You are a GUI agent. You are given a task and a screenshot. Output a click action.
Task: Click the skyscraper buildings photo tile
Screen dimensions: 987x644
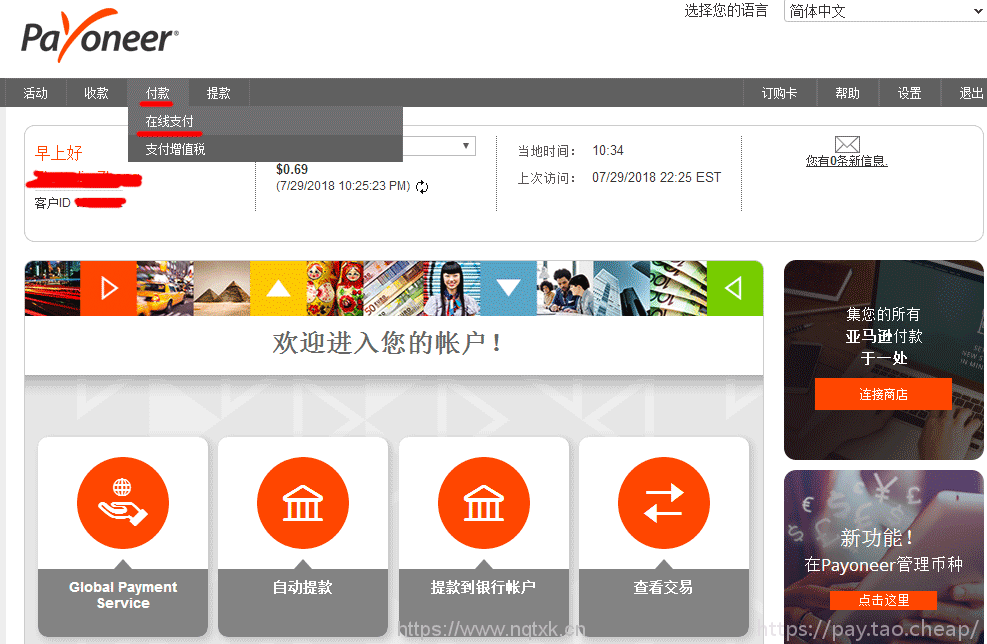[x=622, y=288]
